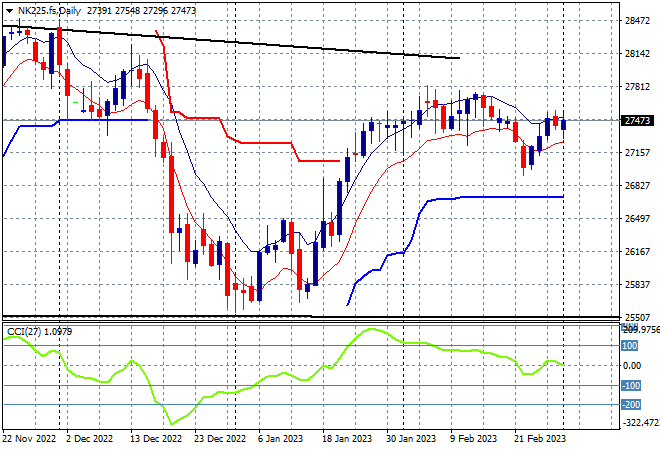This screenshot has width=660, height=450.
Task: Select the 25507 price axis label
Action: click(637, 317)
